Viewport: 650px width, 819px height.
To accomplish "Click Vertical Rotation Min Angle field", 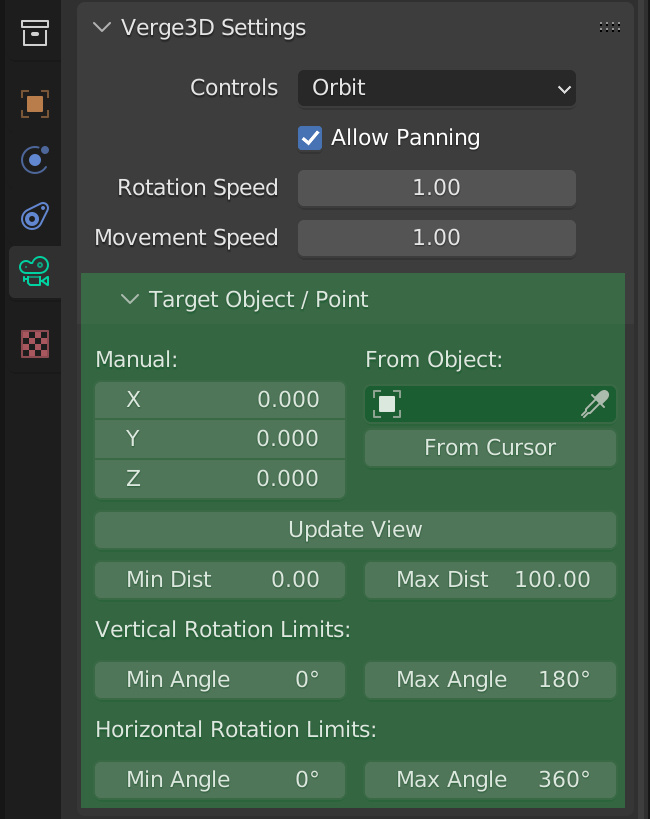I will pyautogui.click(x=220, y=680).
